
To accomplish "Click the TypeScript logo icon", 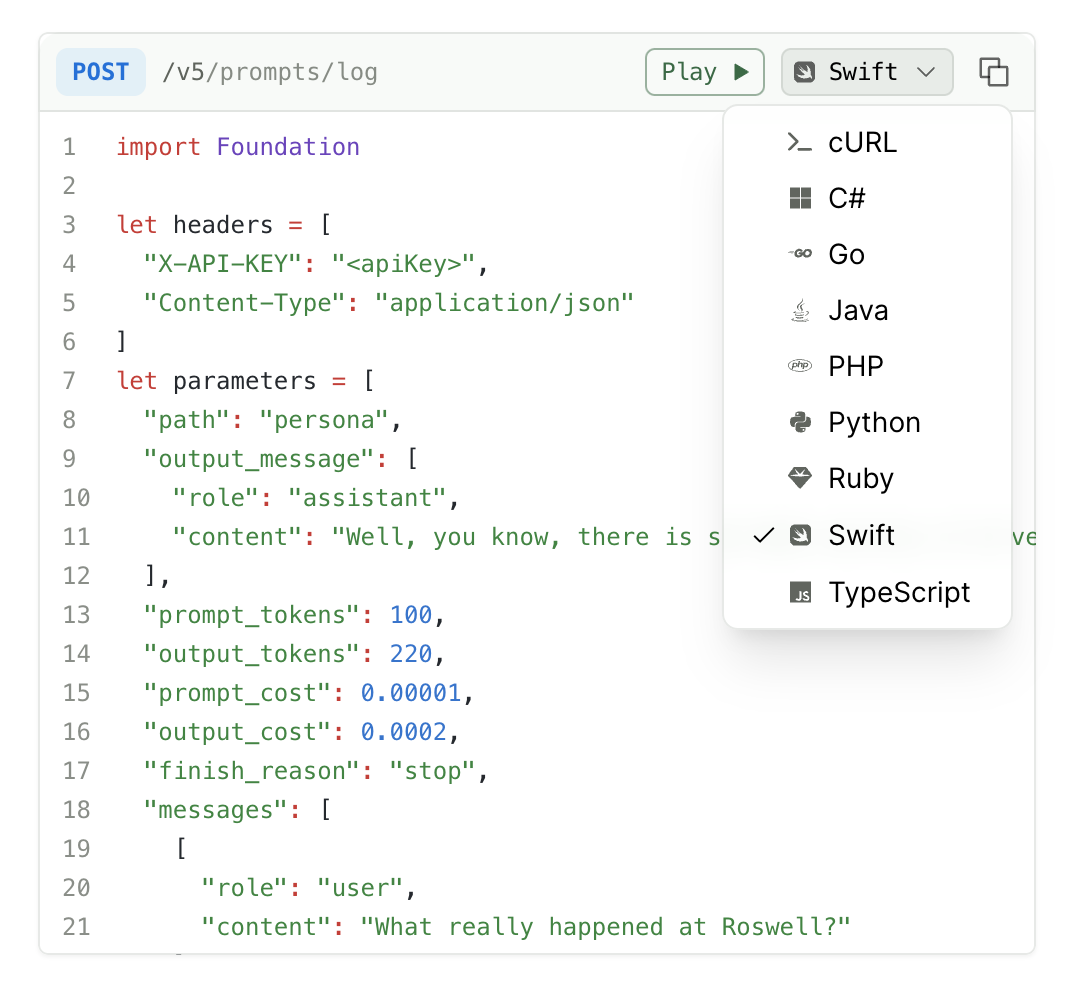I will 800,592.
